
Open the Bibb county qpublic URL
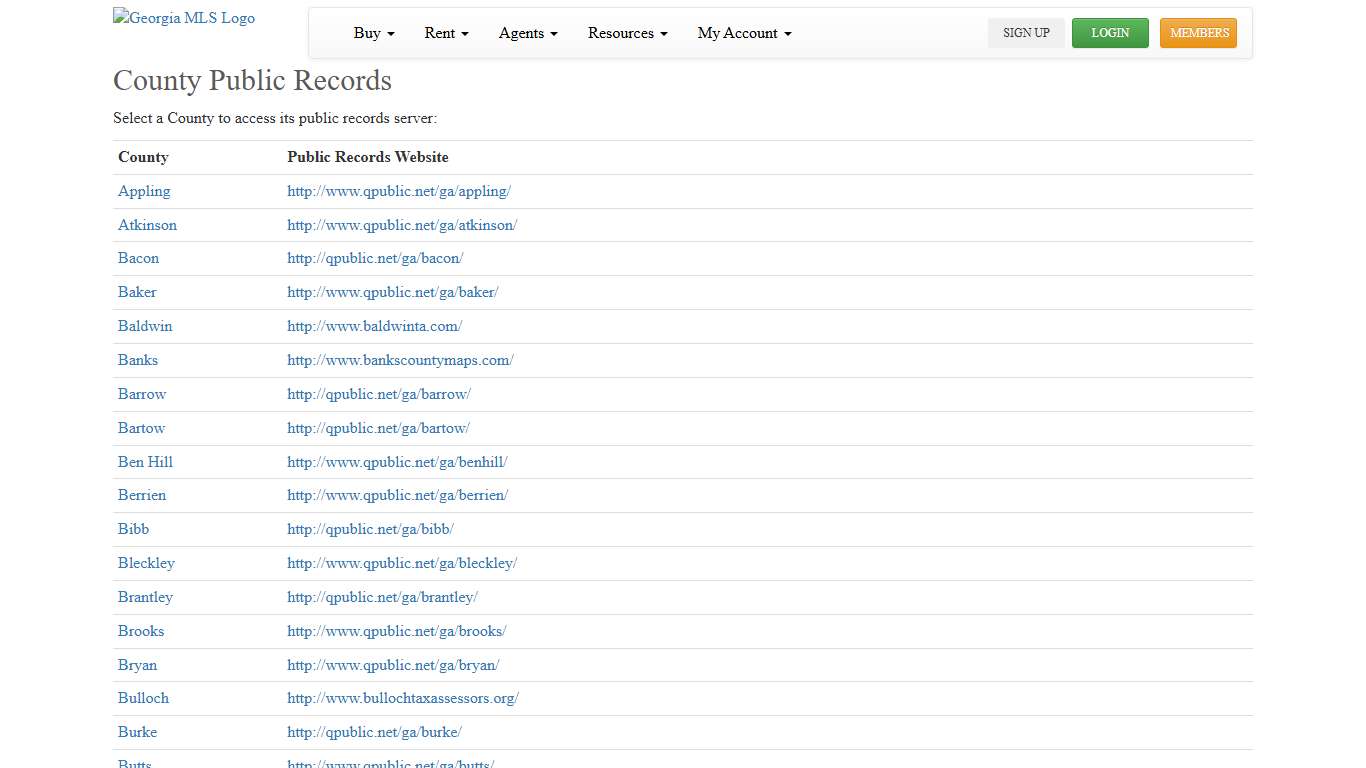point(370,529)
